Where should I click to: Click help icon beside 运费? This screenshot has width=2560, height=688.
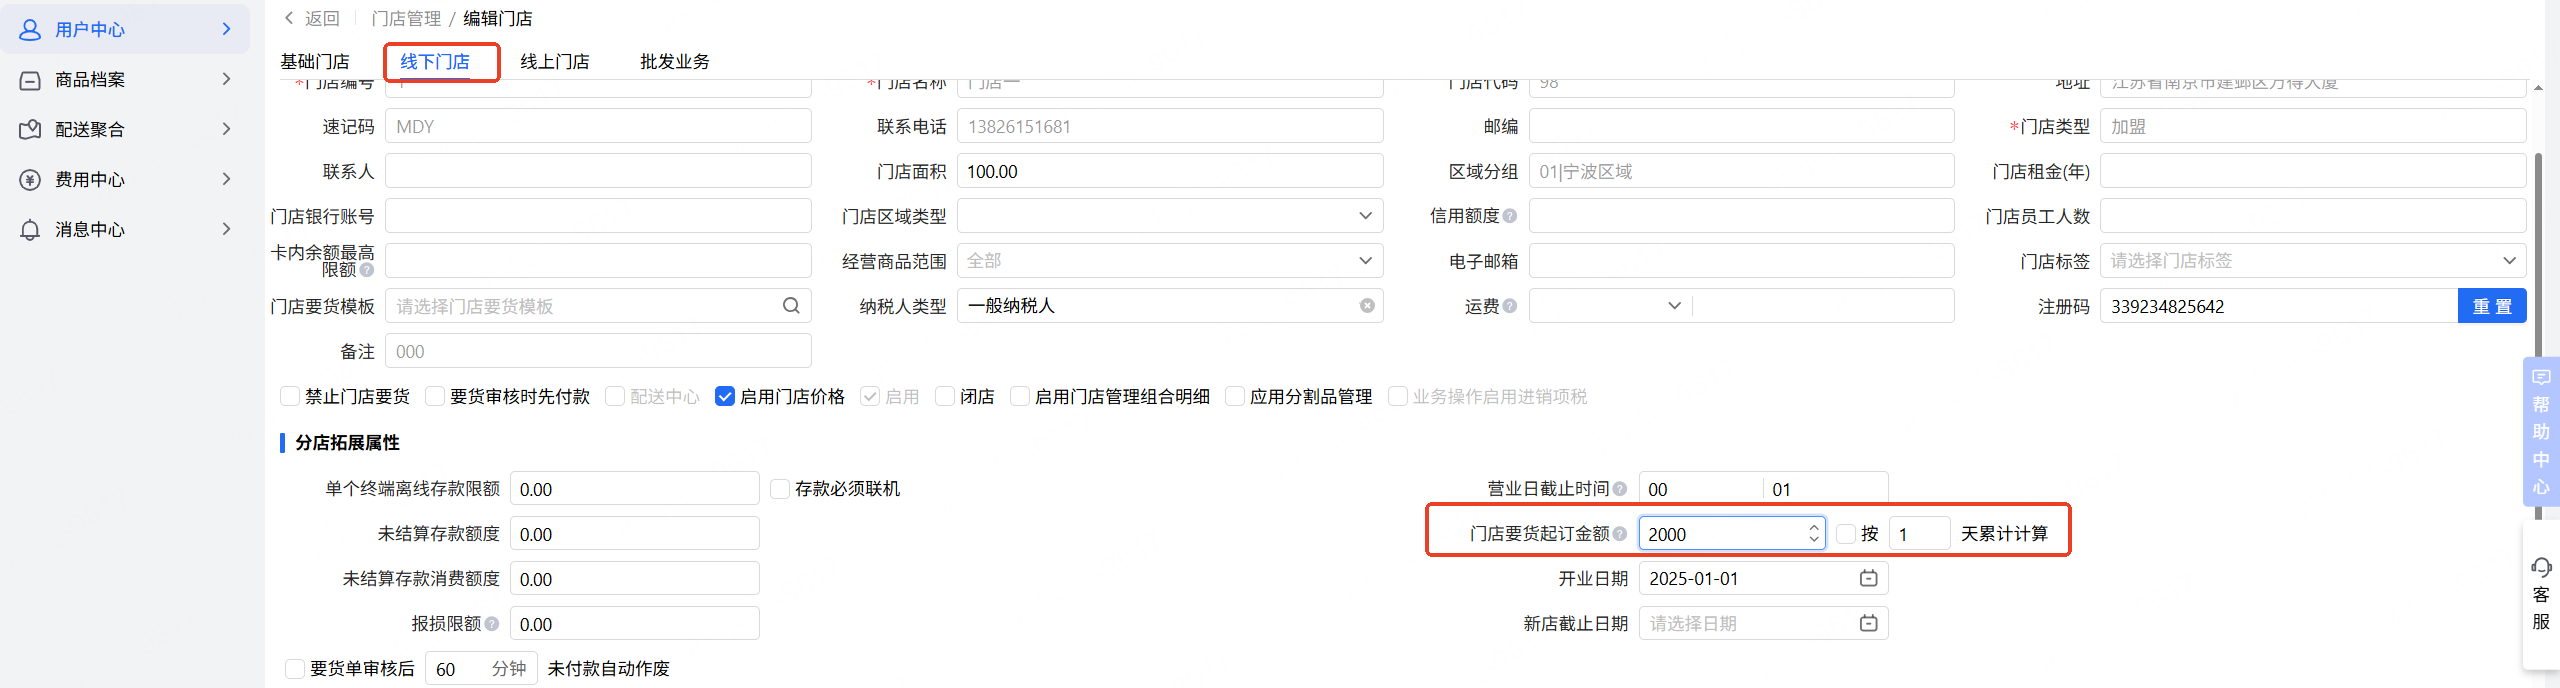[x=1510, y=306]
